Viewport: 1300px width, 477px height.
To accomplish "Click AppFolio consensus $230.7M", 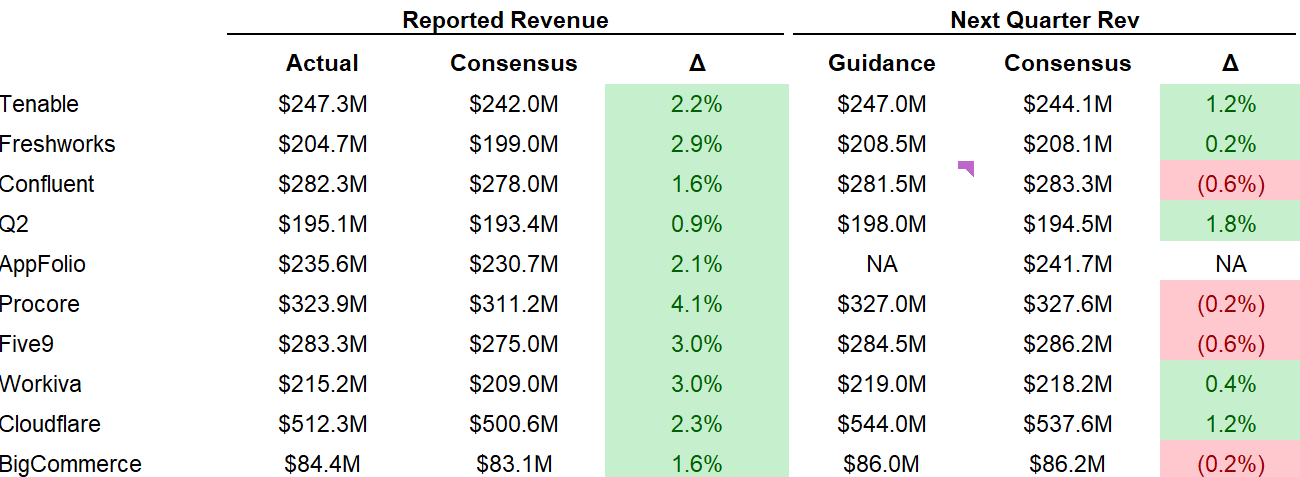I will coord(514,264).
